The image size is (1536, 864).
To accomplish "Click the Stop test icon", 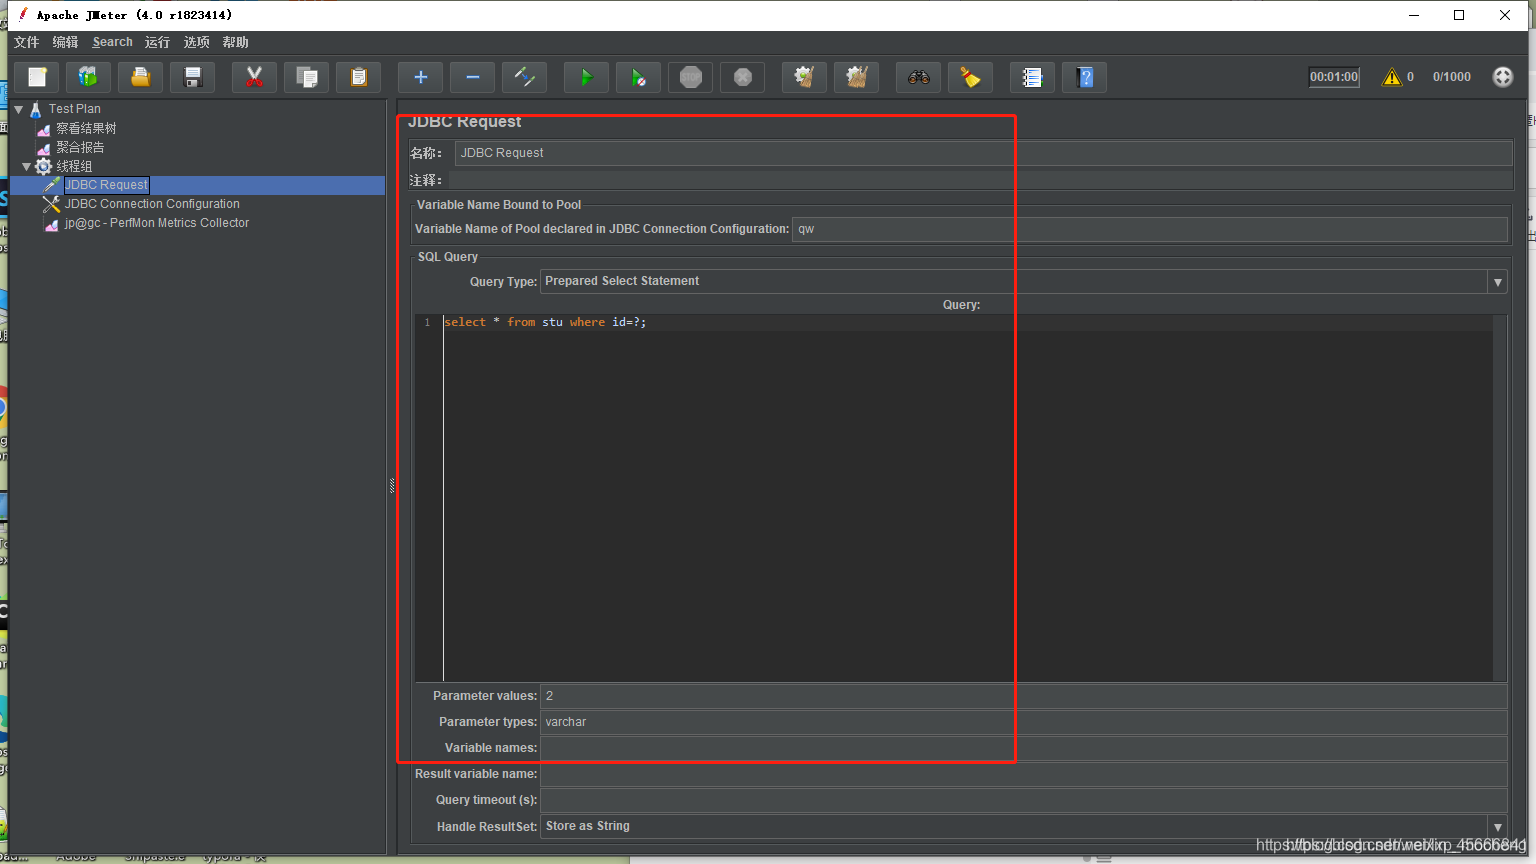I will pos(691,77).
